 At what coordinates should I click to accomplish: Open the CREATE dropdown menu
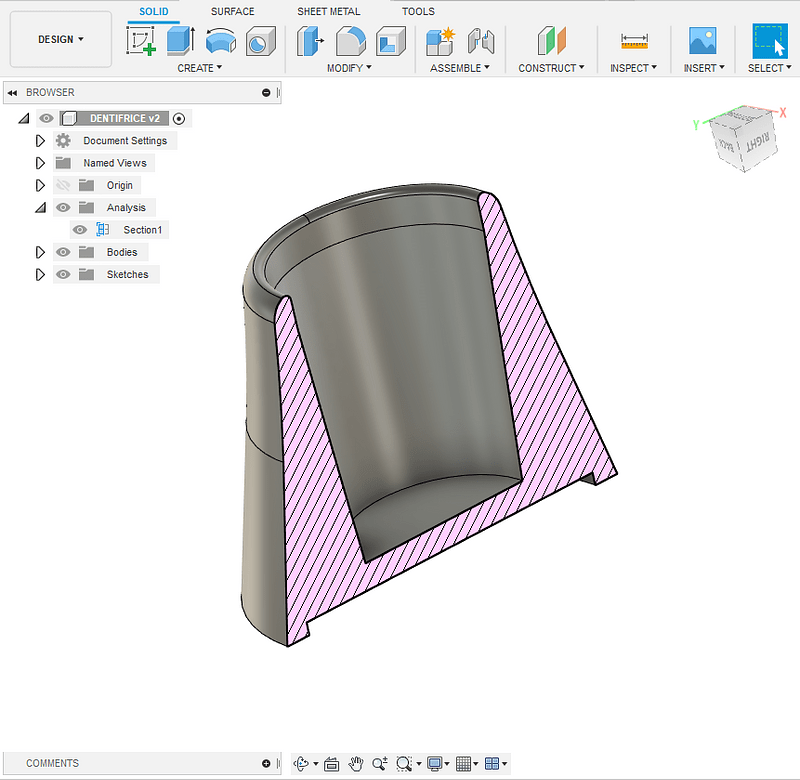(199, 68)
